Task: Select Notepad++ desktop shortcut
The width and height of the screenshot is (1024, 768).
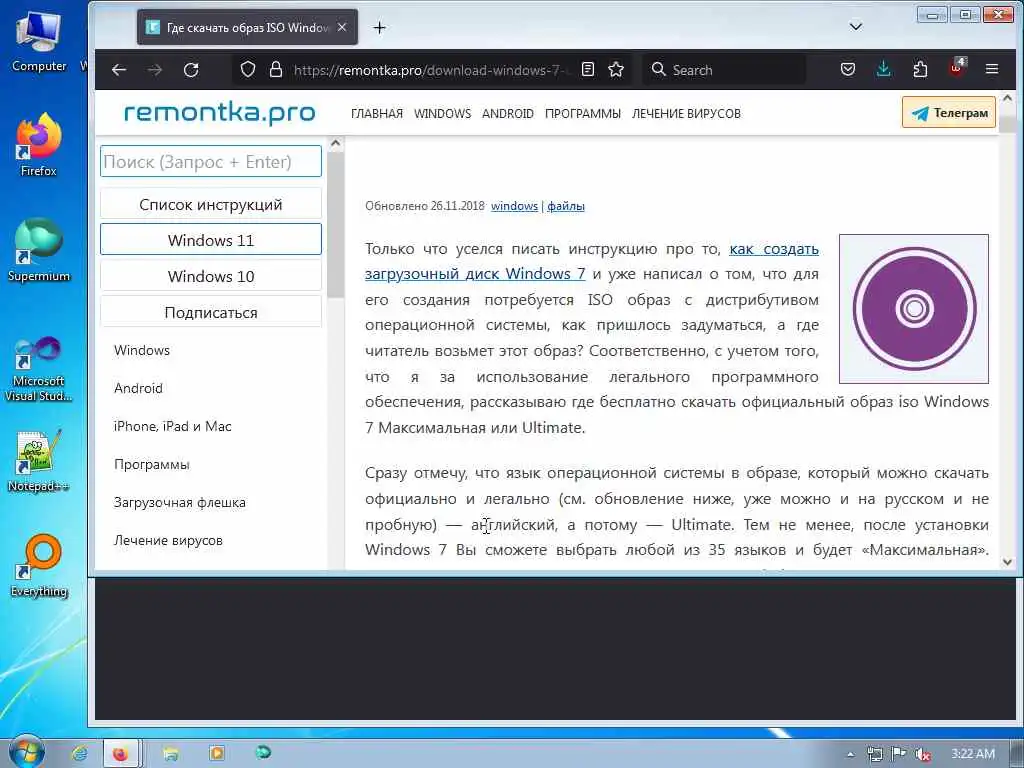Action: [39, 460]
